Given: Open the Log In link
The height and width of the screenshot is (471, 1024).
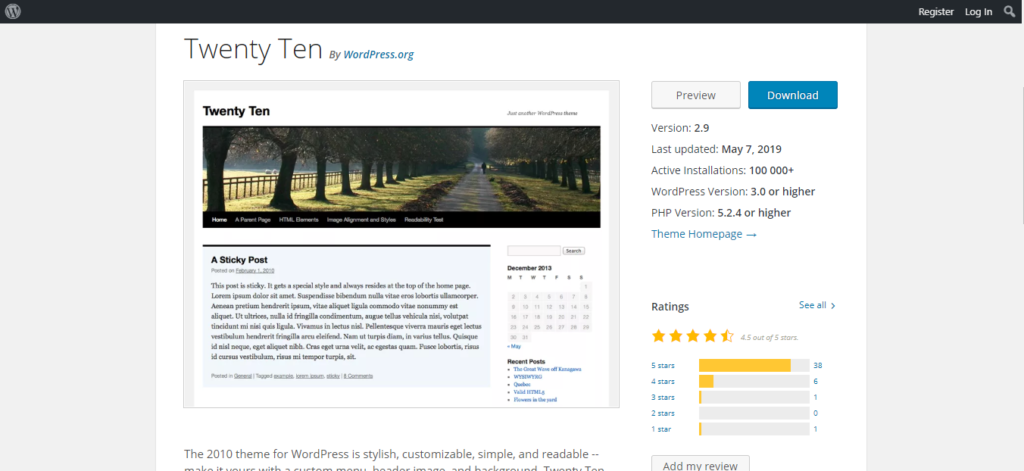Looking at the screenshot, I should [x=978, y=12].
